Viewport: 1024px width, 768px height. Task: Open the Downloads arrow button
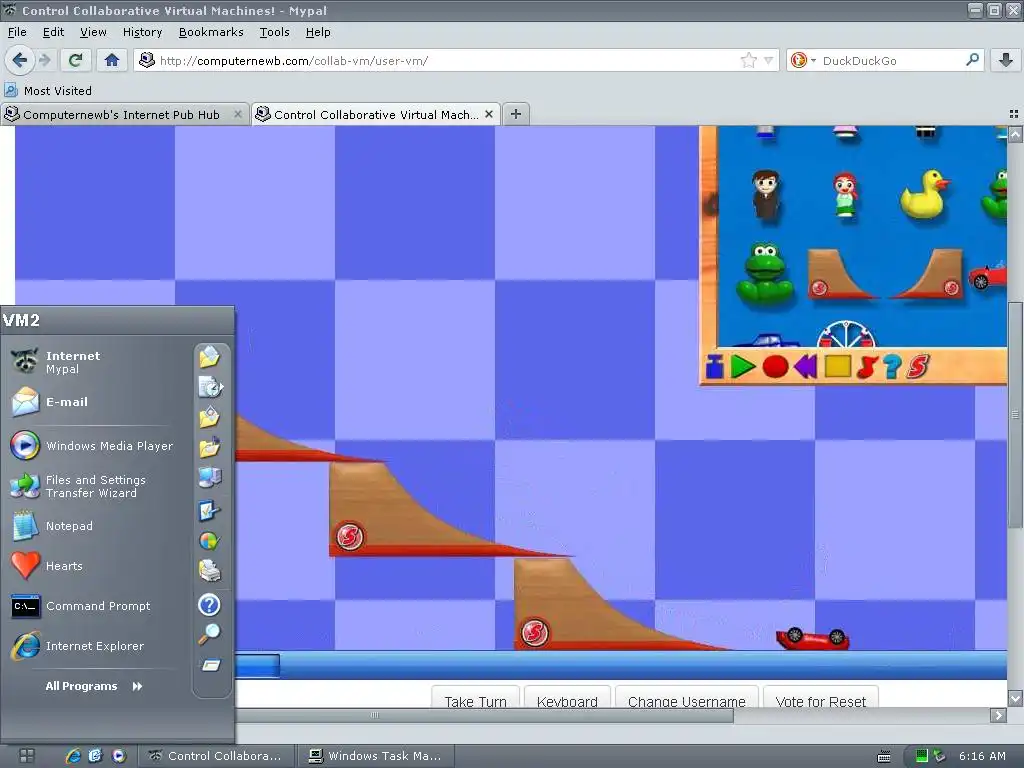1006,61
